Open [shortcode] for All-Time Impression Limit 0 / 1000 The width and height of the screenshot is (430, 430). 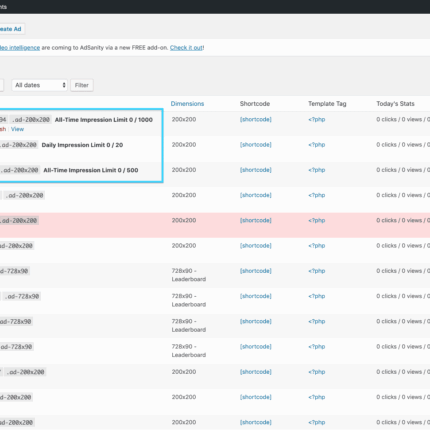(x=256, y=119)
